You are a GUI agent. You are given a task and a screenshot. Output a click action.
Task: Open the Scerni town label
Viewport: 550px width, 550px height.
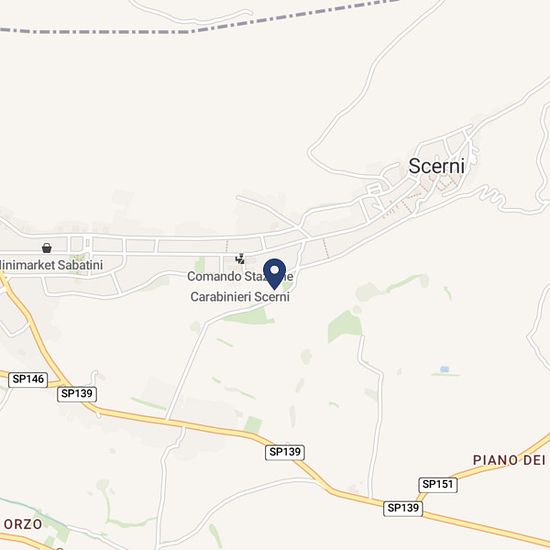click(x=437, y=166)
